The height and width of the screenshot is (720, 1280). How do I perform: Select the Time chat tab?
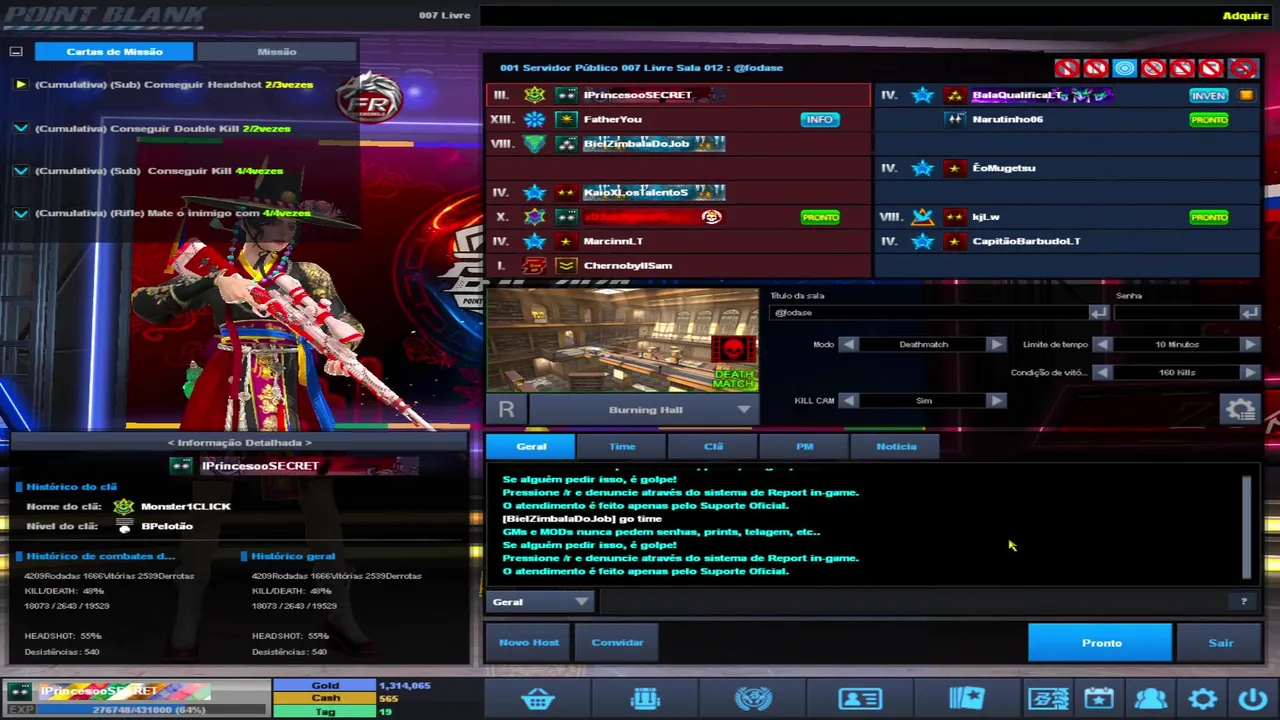pos(622,446)
